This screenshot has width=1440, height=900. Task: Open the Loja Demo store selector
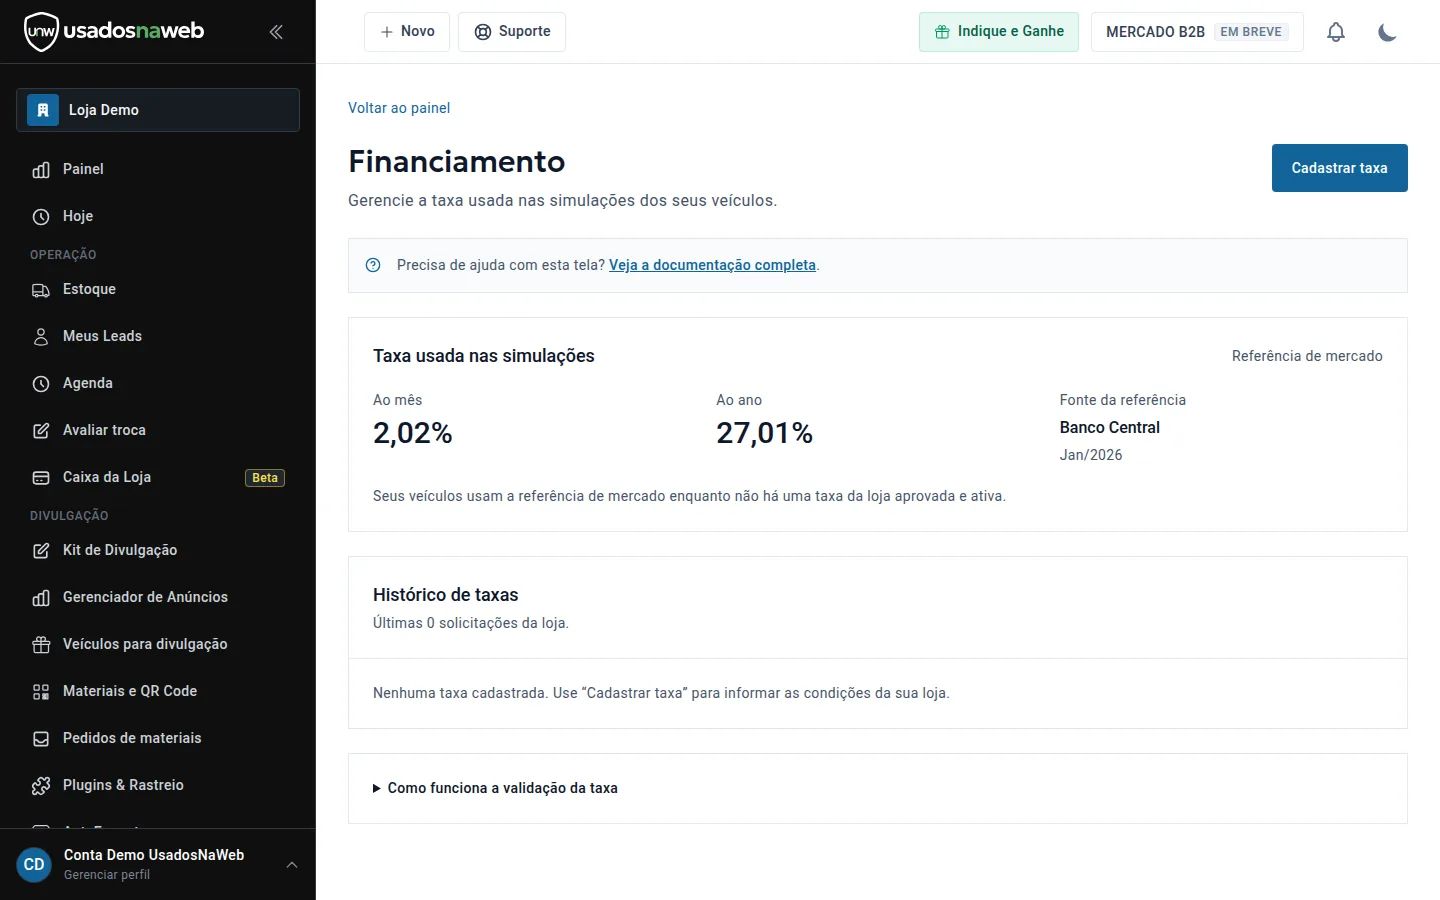(158, 110)
